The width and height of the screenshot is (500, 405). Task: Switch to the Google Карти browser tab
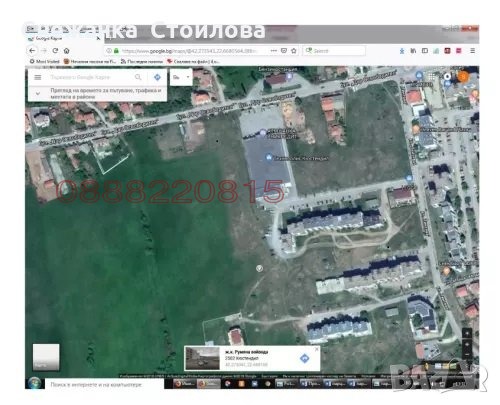click(64, 38)
